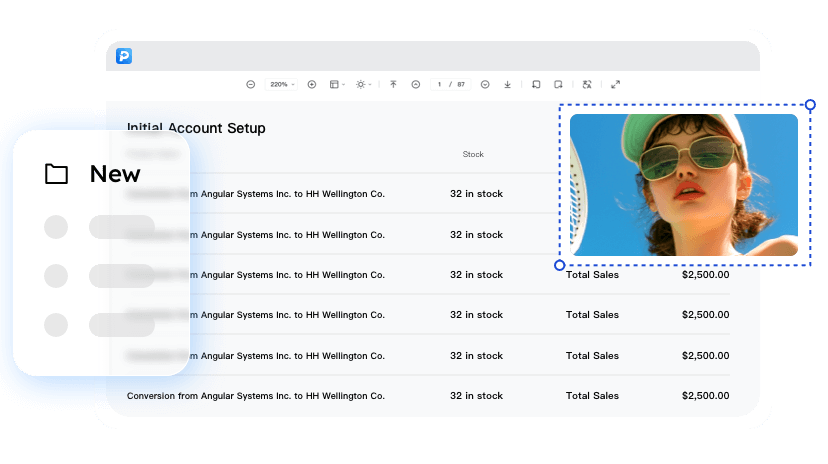This screenshot has height=464, width=828.
Task: Click the current page number field
Action: (440, 85)
